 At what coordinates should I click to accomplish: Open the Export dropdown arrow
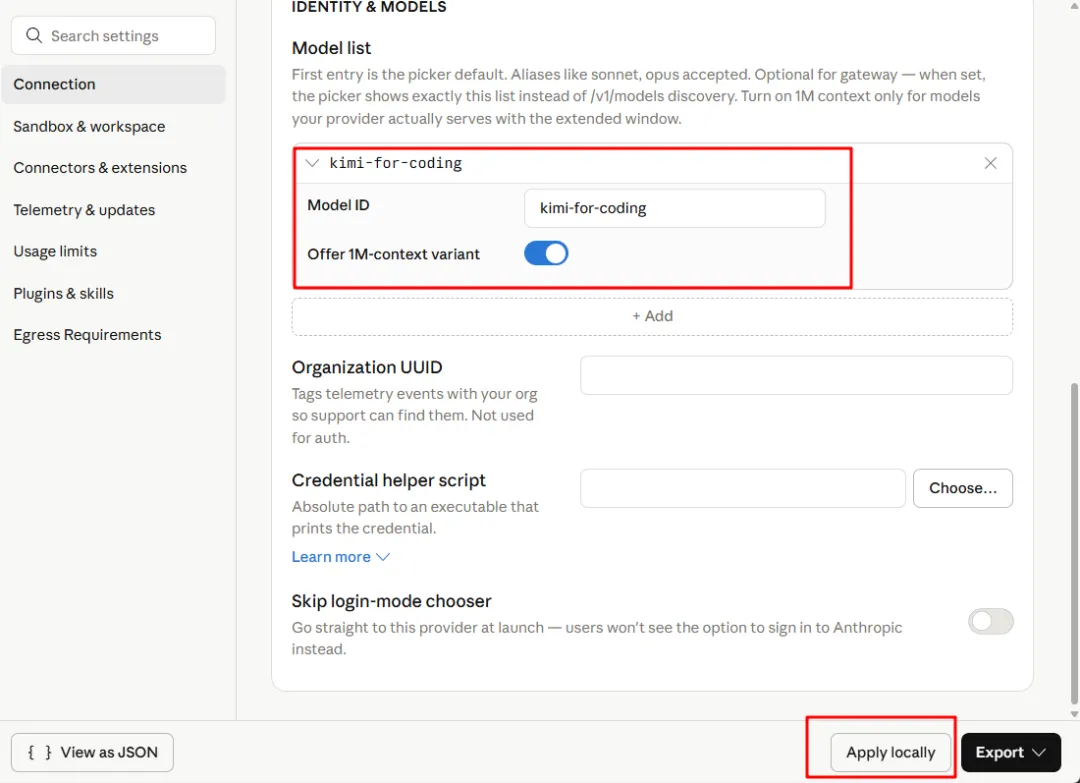(x=1039, y=752)
